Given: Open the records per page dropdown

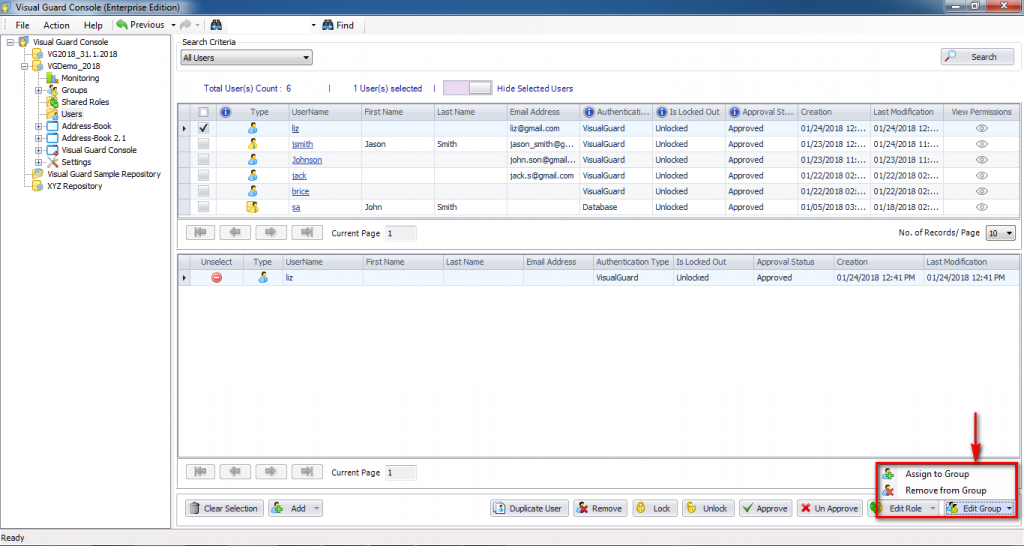Looking at the screenshot, I should pyautogui.click(x=1000, y=233).
